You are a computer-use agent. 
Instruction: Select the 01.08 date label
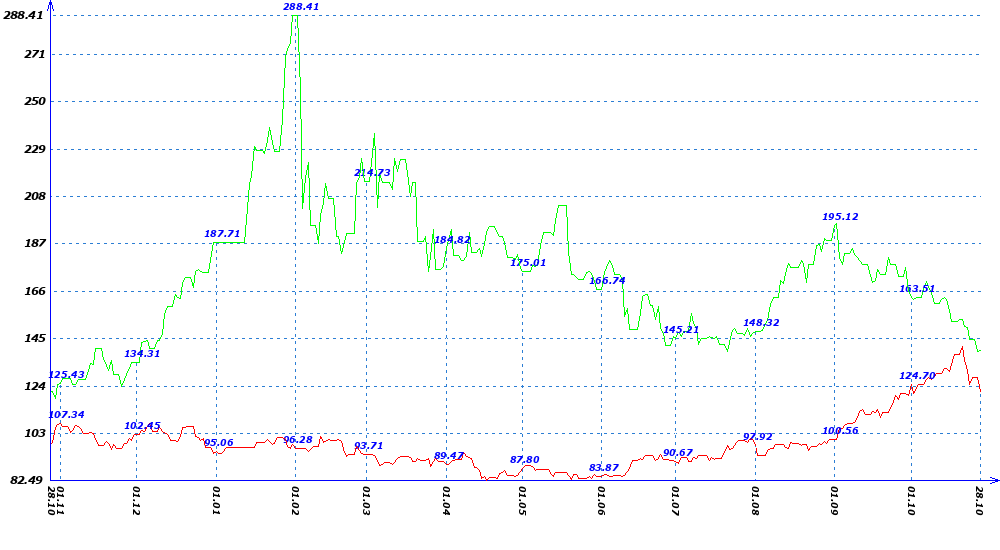pyautogui.click(x=756, y=501)
